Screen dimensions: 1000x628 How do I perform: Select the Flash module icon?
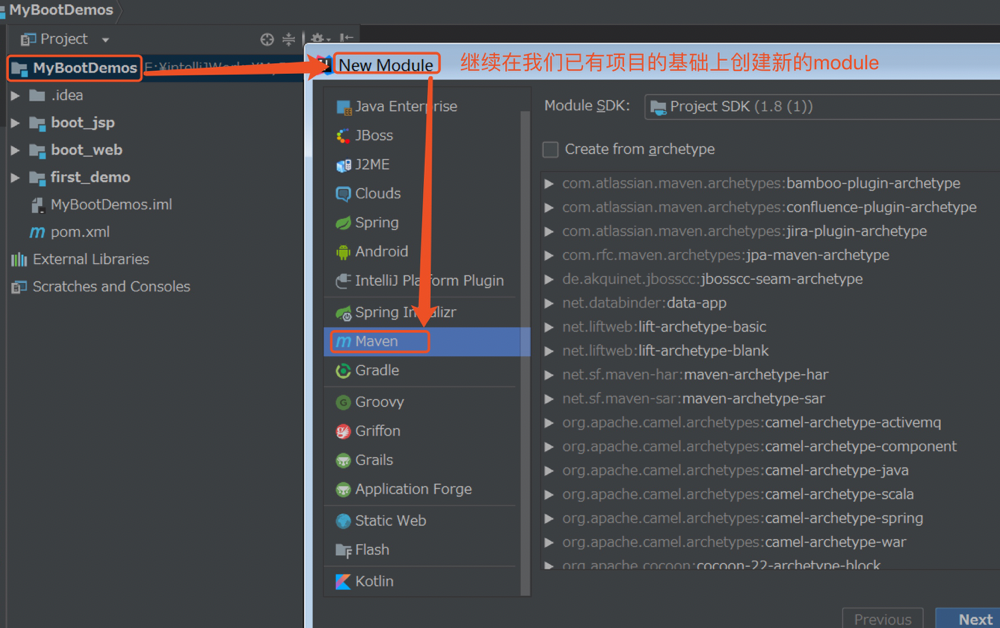pyautogui.click(x=343, y=550)
